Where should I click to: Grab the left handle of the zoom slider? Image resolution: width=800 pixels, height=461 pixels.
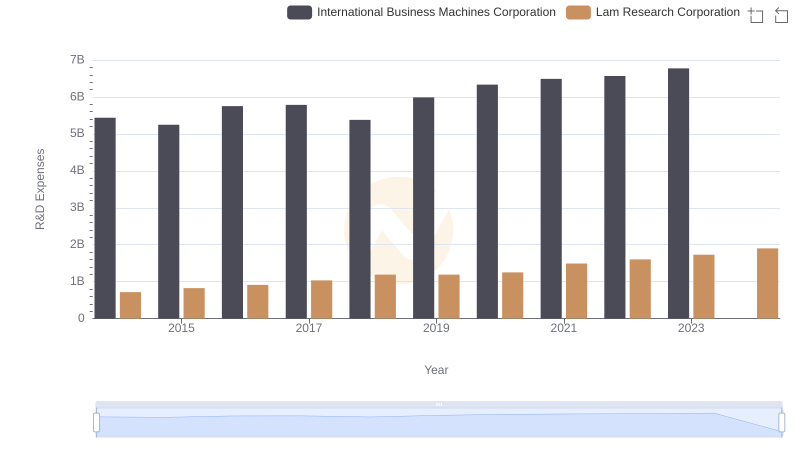point(96,423)
